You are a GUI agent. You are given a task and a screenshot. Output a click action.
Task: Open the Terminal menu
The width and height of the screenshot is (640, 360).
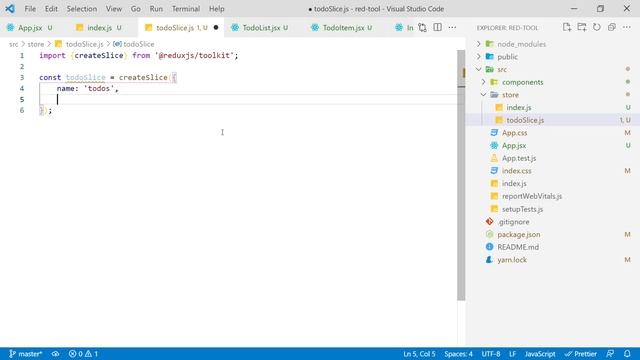coord(186,9)
